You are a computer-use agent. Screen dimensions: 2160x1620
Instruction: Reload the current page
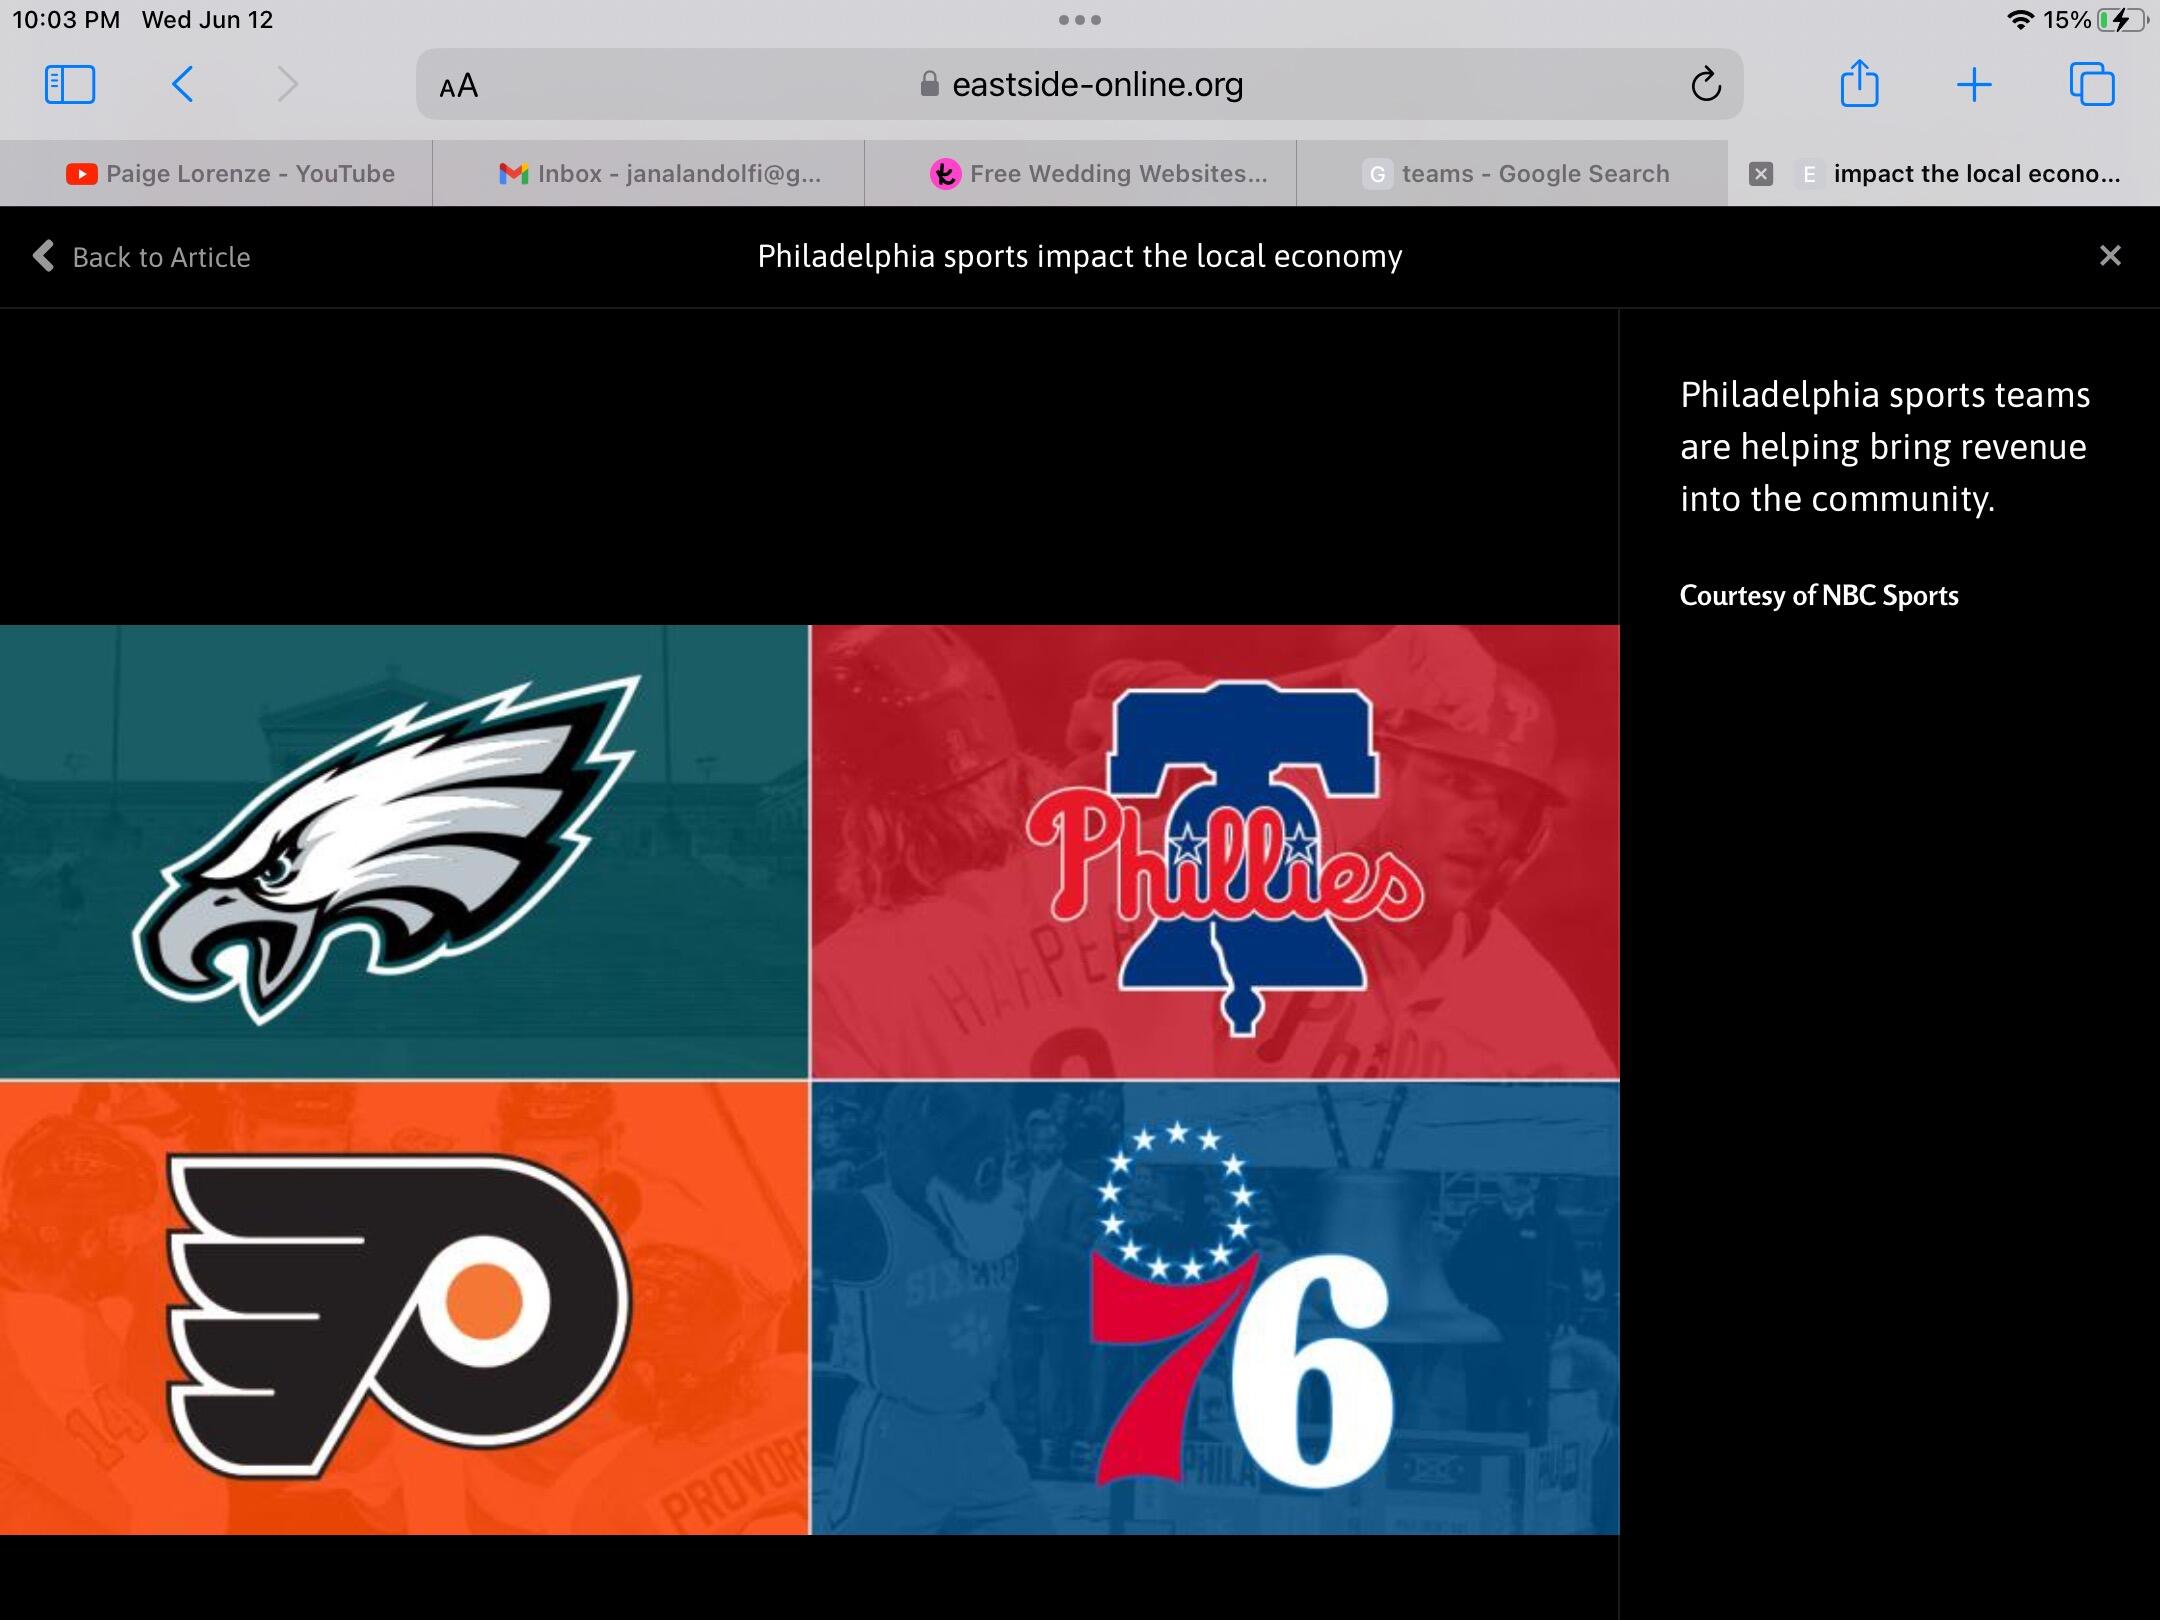point(1706,85)
